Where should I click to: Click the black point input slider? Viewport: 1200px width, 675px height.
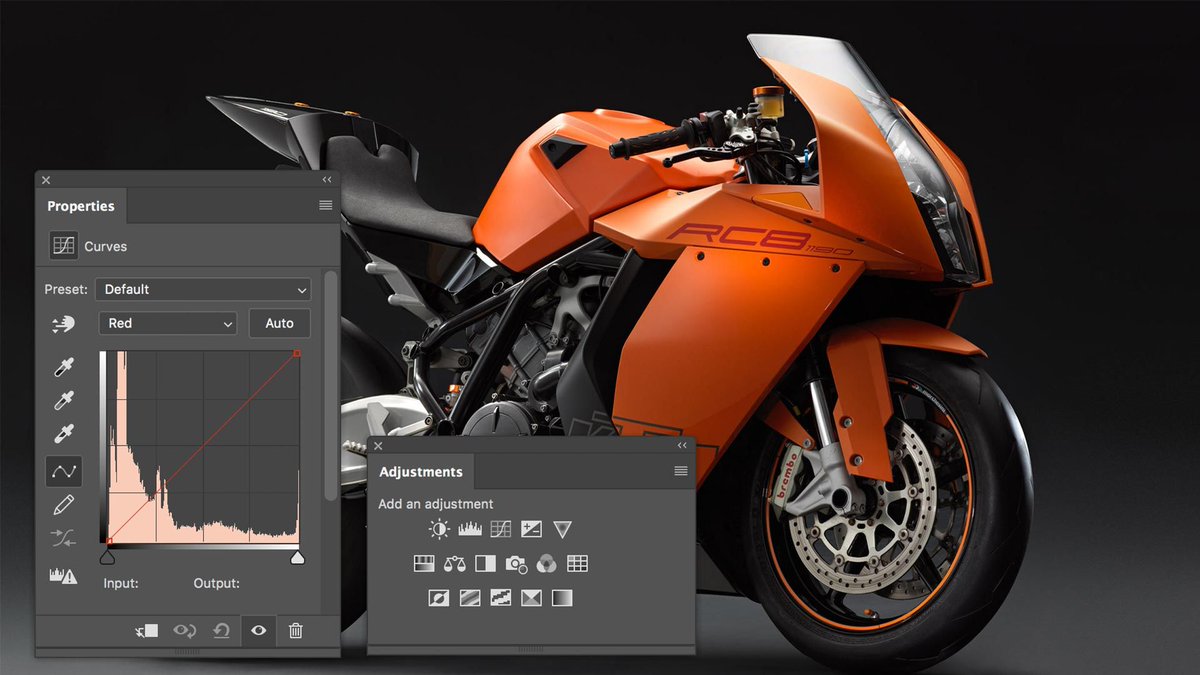pyautogui.click(x=108, y=557)
